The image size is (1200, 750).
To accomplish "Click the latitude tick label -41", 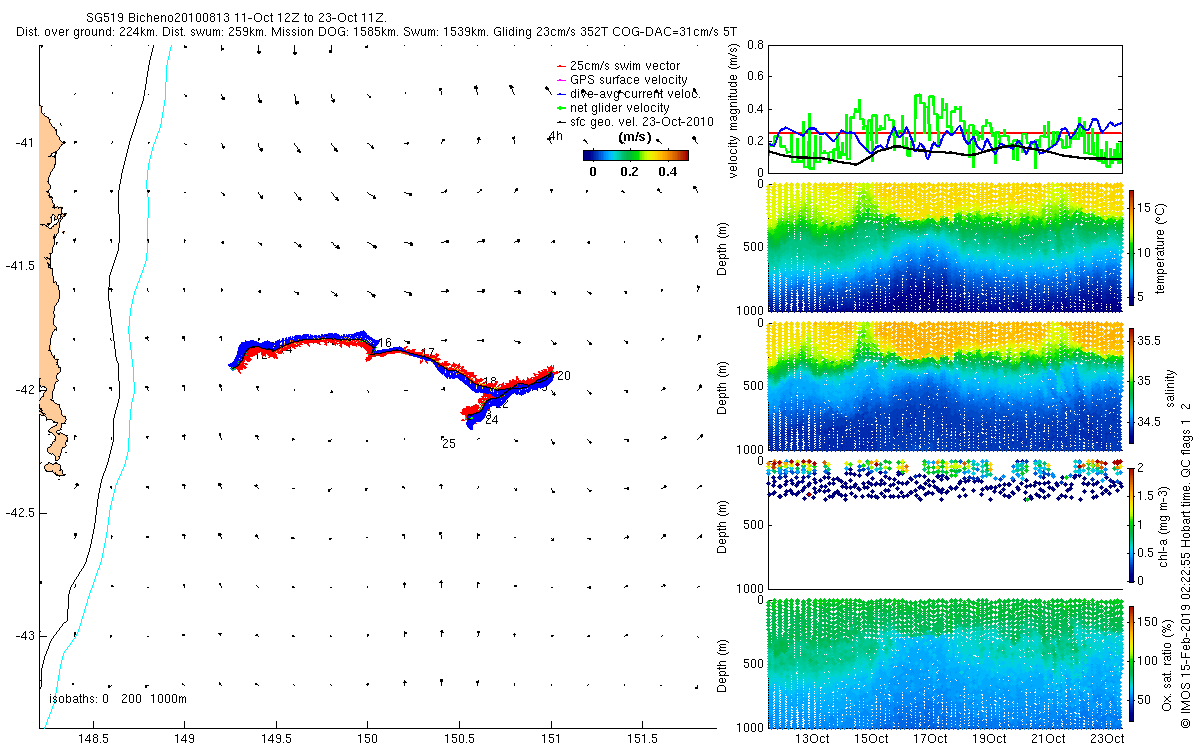I will click(24, 143).
